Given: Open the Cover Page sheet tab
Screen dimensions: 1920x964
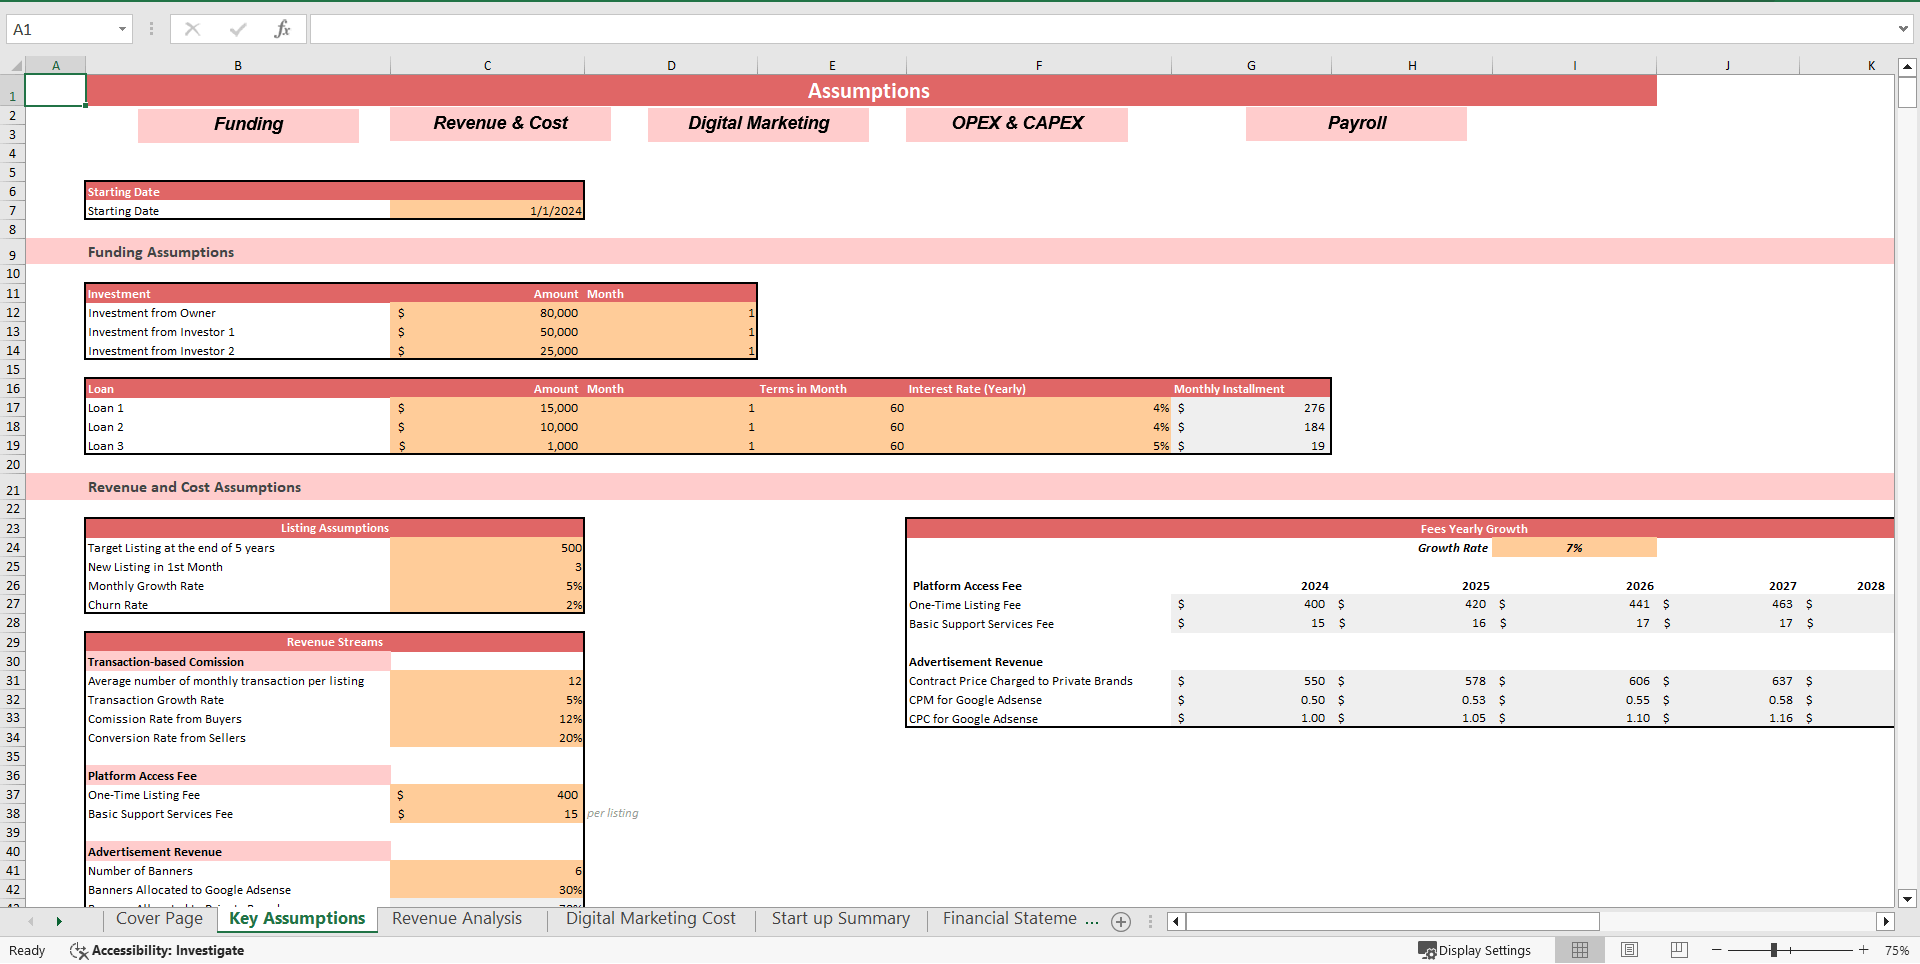Looking at the screenshot, I should click(x=159, y=918).
